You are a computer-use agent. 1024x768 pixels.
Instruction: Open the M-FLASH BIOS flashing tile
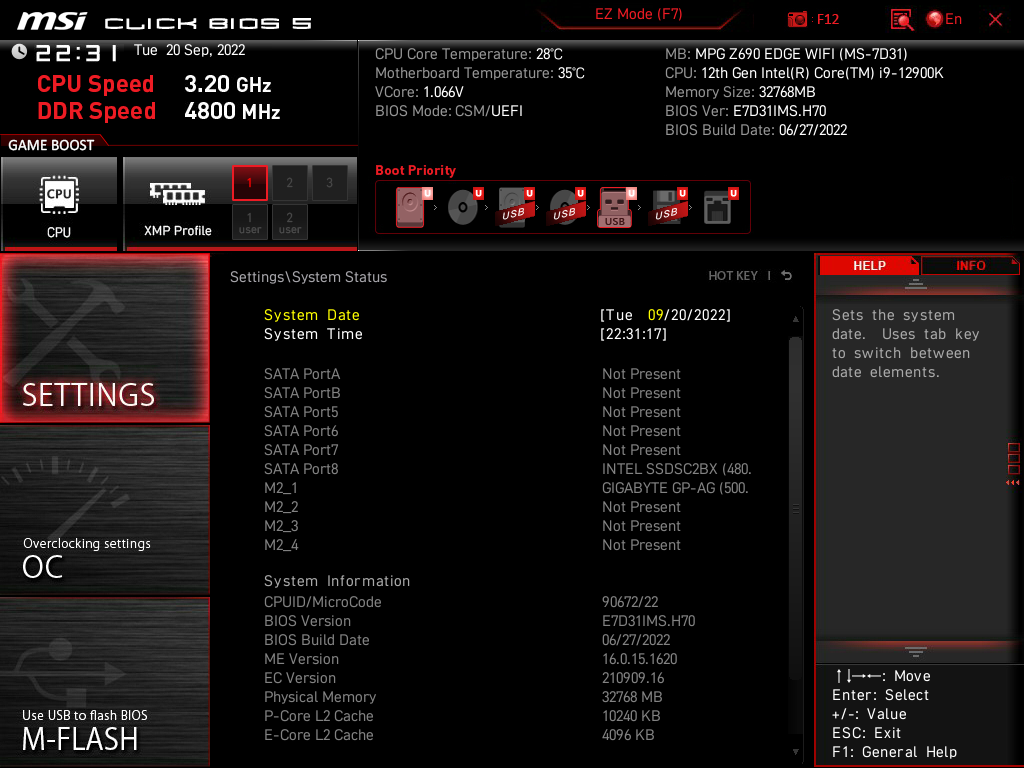tap(104, 681)
